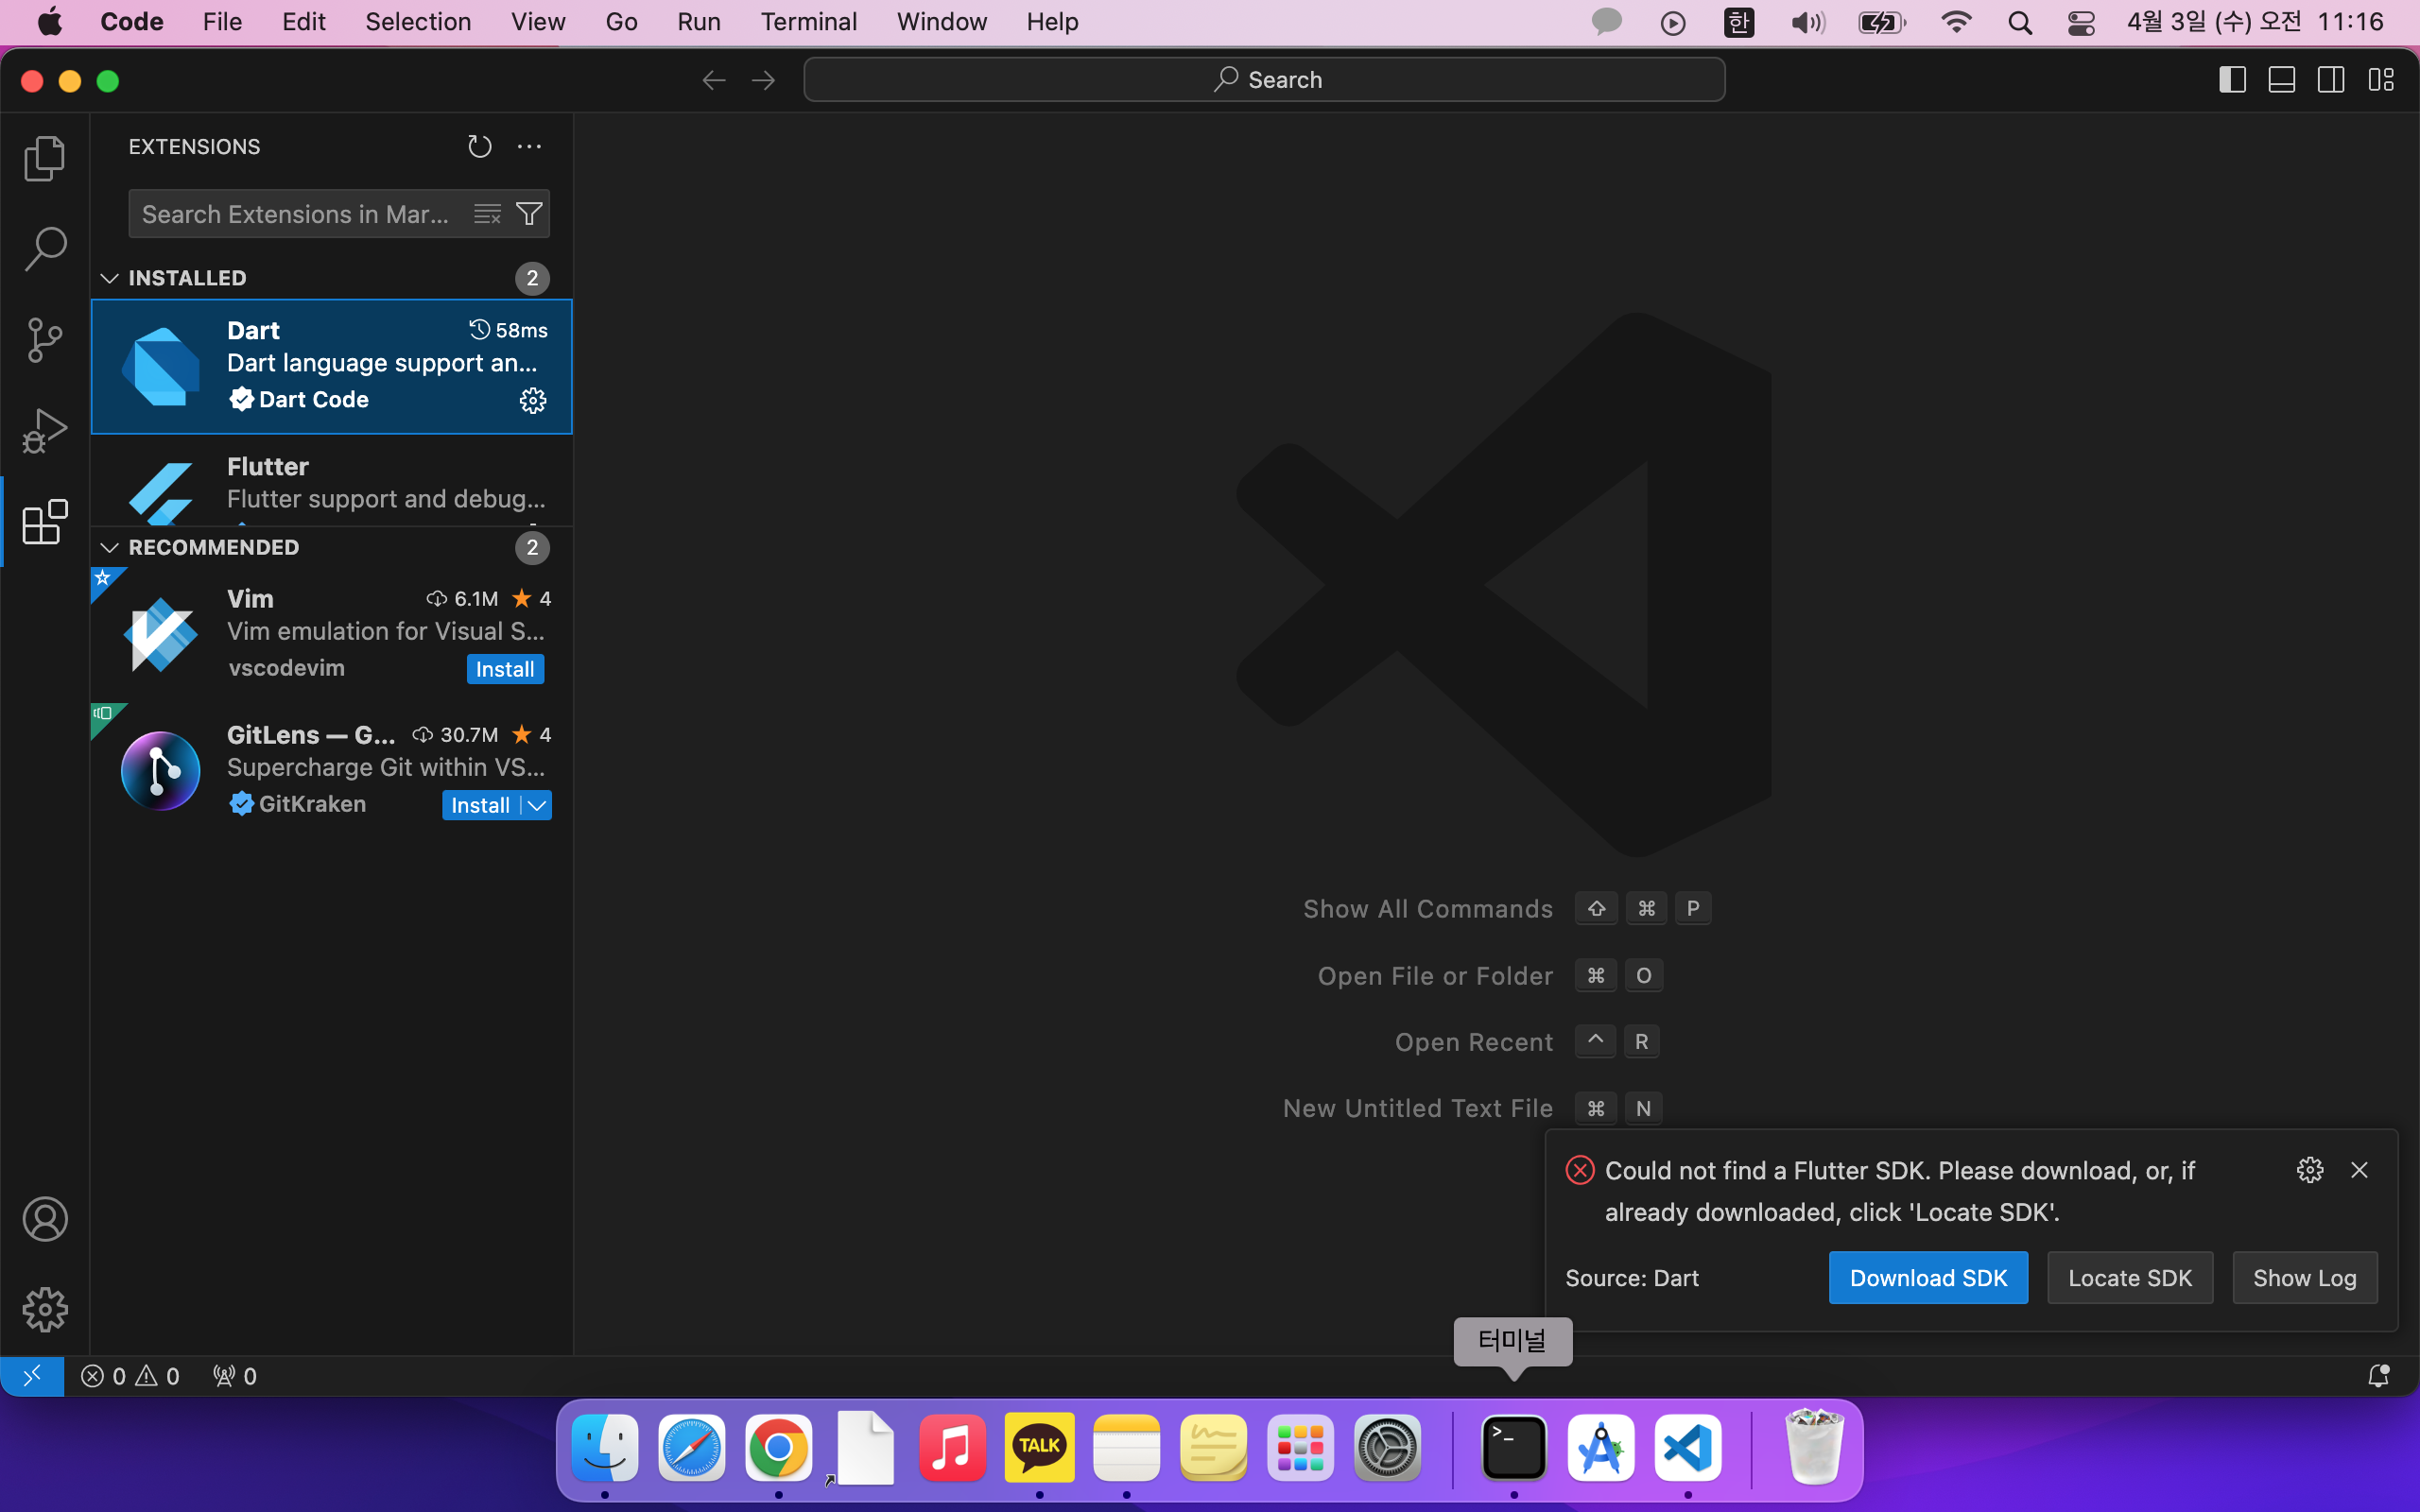This screenshot has height=1512, width=2420.
Task: Open the Selection menu
Action: (418, 22)
